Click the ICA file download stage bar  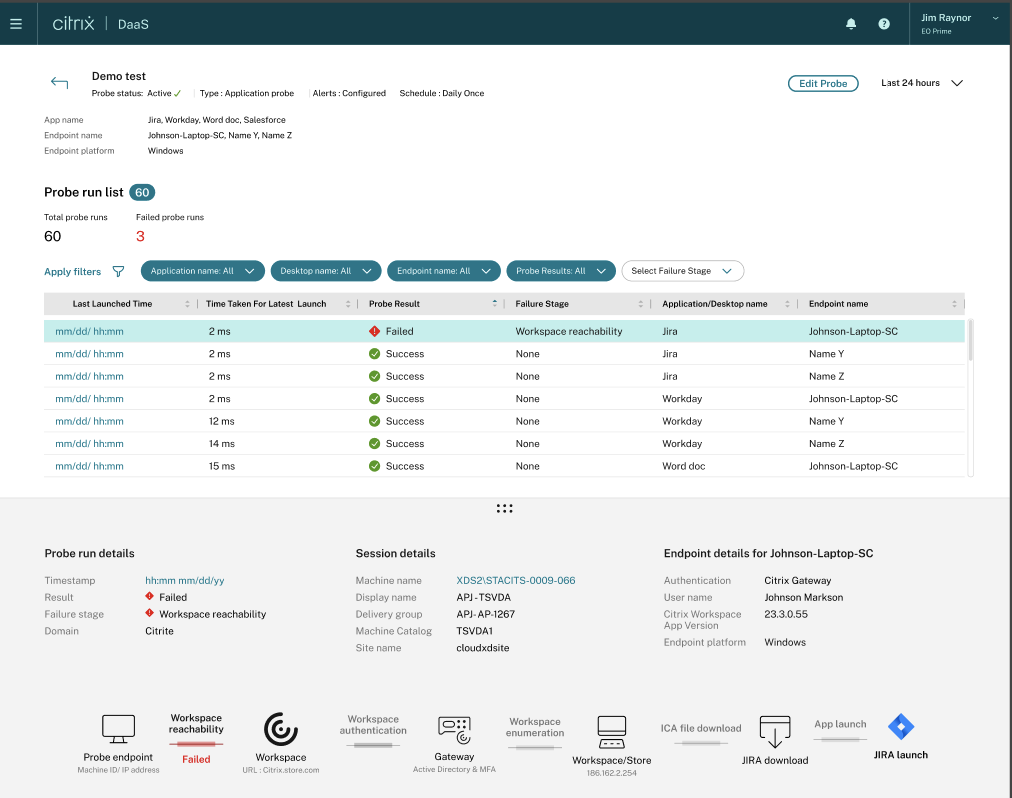(701, 742)
